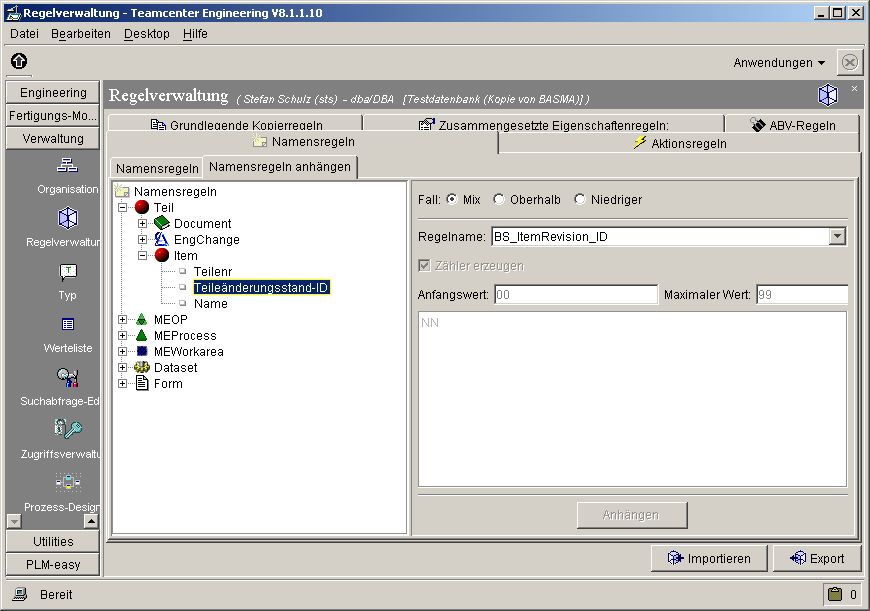The width and height of the screenshot is (870, 611).
Task: Select the Oberhalb radio button
Action: pyautogui.click(x=499, y=199)
